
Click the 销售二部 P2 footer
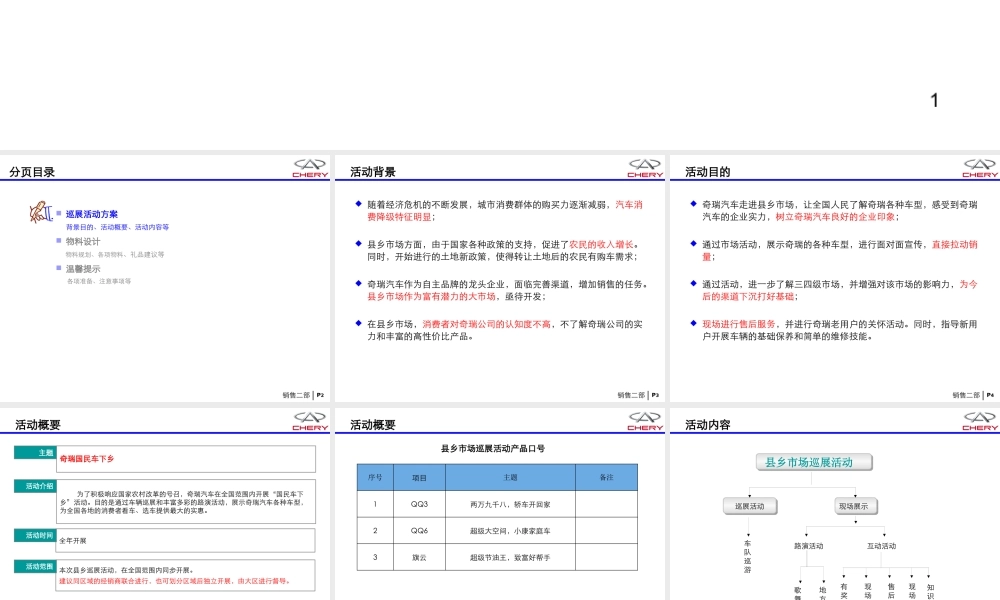point(304,395)
